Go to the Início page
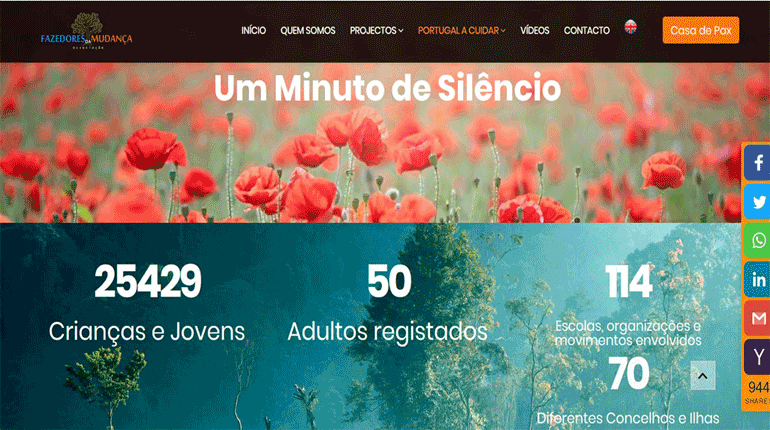 pos(253,30)
